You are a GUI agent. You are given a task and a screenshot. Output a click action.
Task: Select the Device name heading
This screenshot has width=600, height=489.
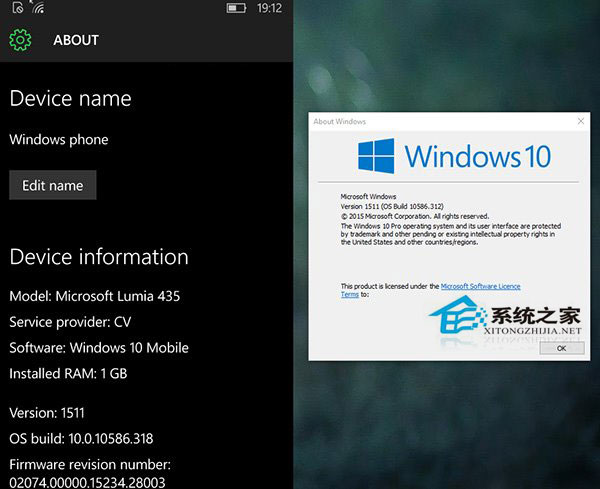70,98
